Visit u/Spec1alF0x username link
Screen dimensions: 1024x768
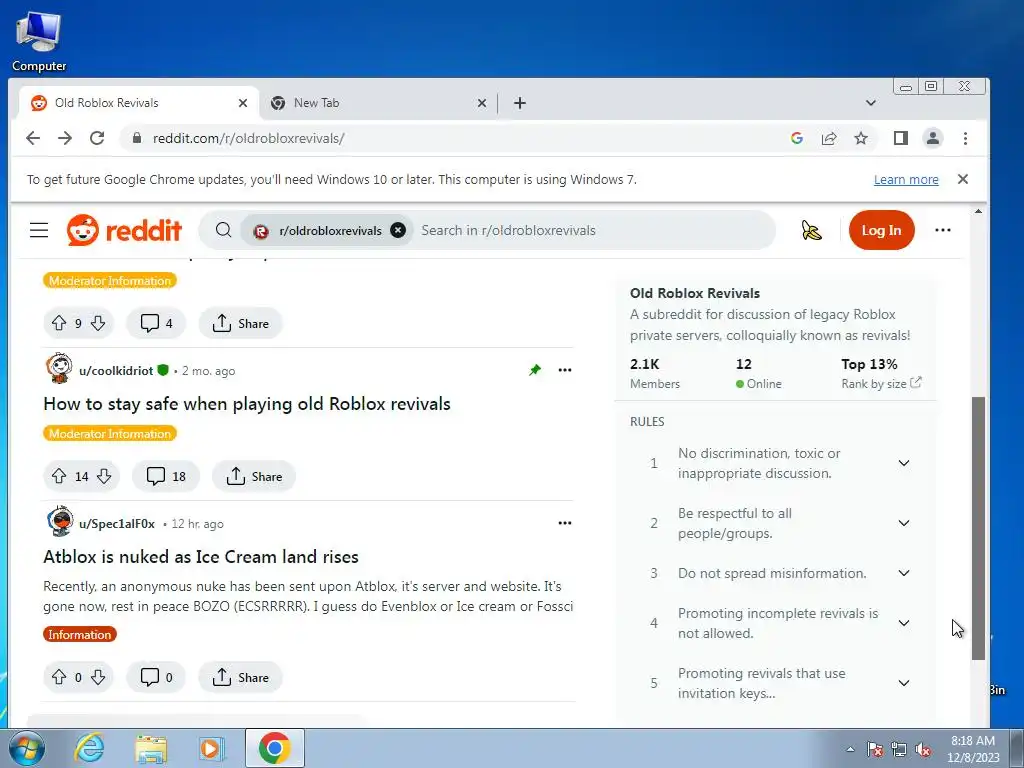(x=117, y=524)
